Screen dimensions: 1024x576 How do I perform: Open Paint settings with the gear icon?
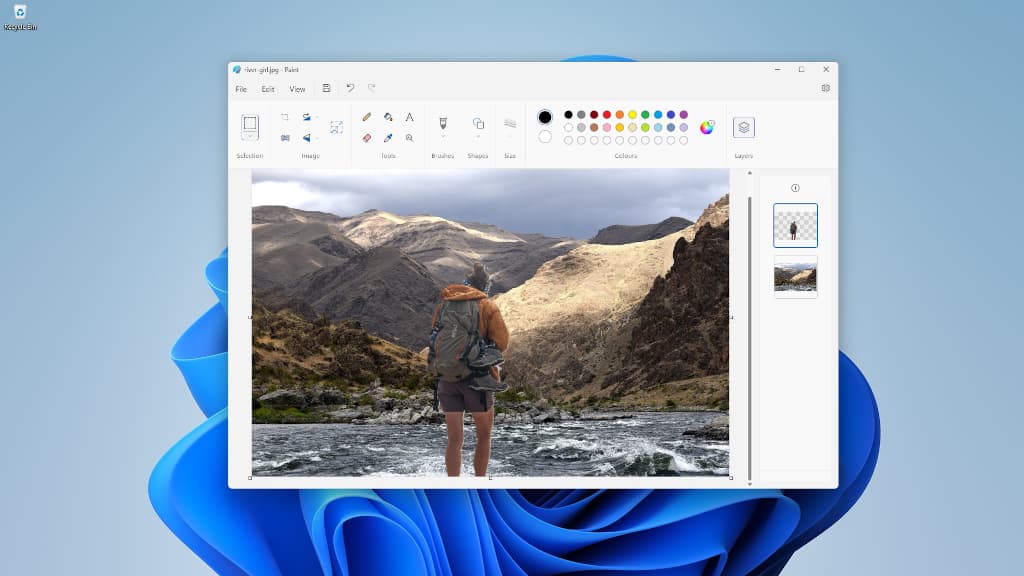pyautogui.click(x=827, y=89)
